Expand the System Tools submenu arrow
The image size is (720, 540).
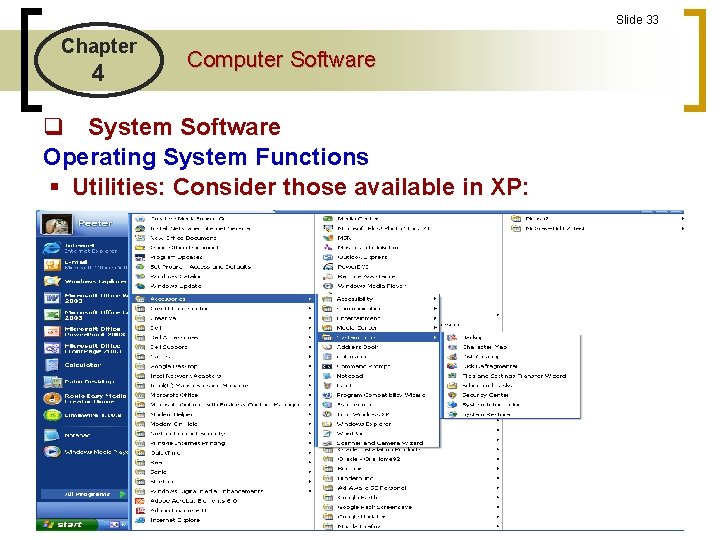pos(434,338)
